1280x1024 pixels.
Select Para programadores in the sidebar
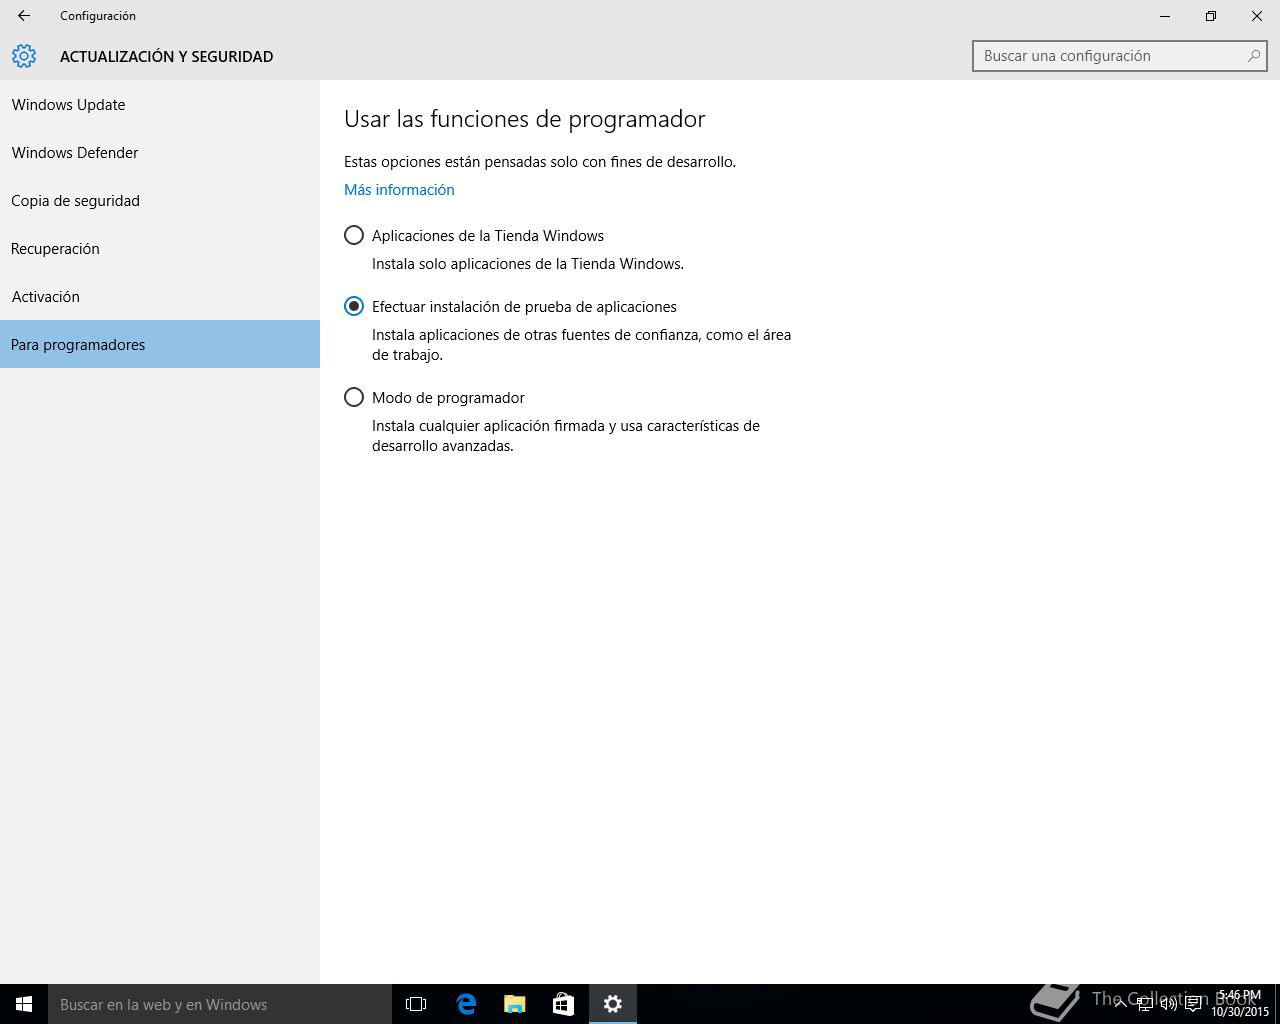click(x=160, y=344)
